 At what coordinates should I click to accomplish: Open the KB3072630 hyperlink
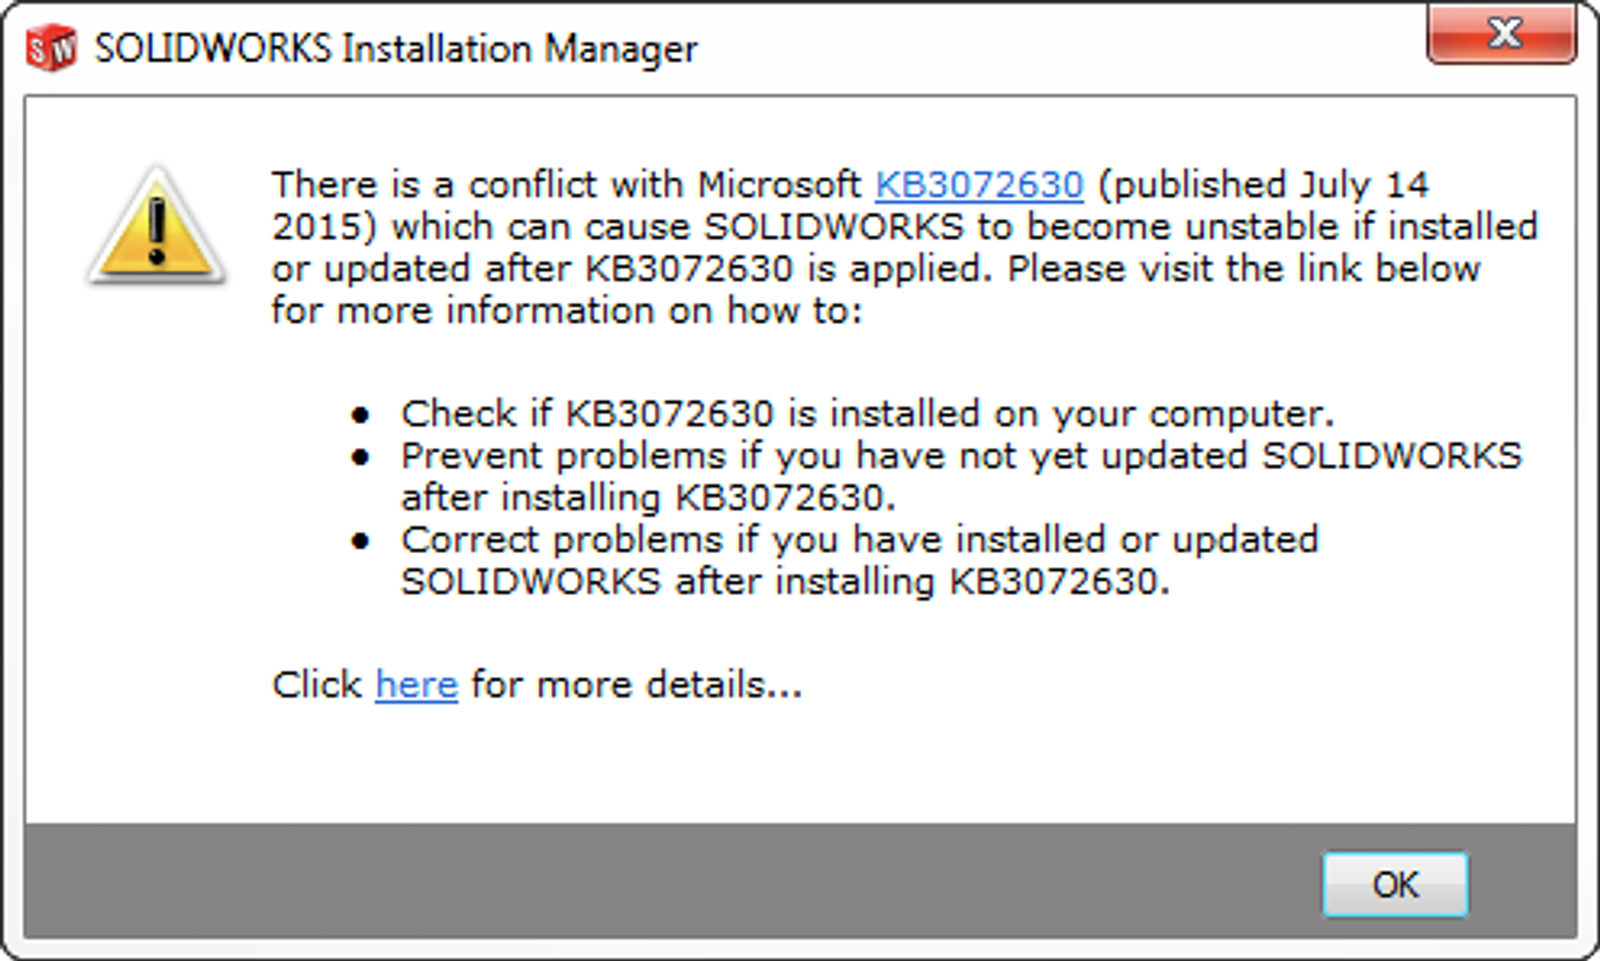click(x=978, y=185)
